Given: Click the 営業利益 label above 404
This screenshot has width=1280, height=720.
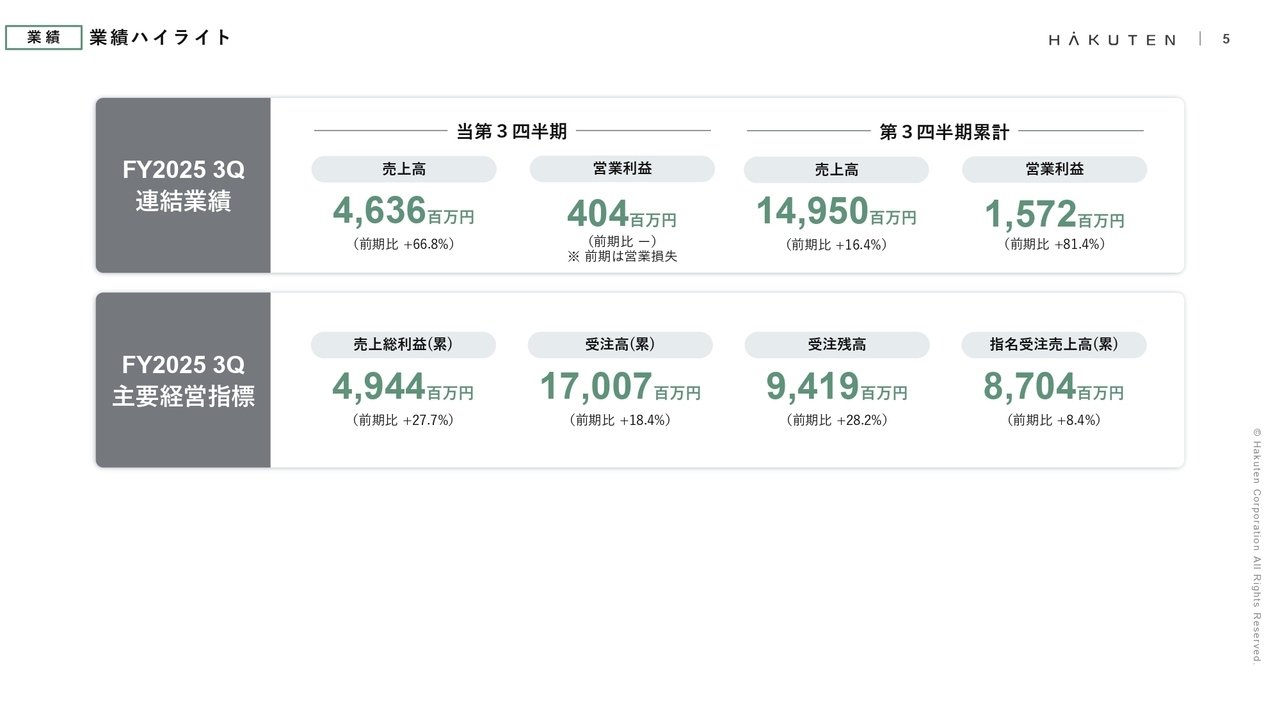Looking at the screenshot, I should [621, 169].
